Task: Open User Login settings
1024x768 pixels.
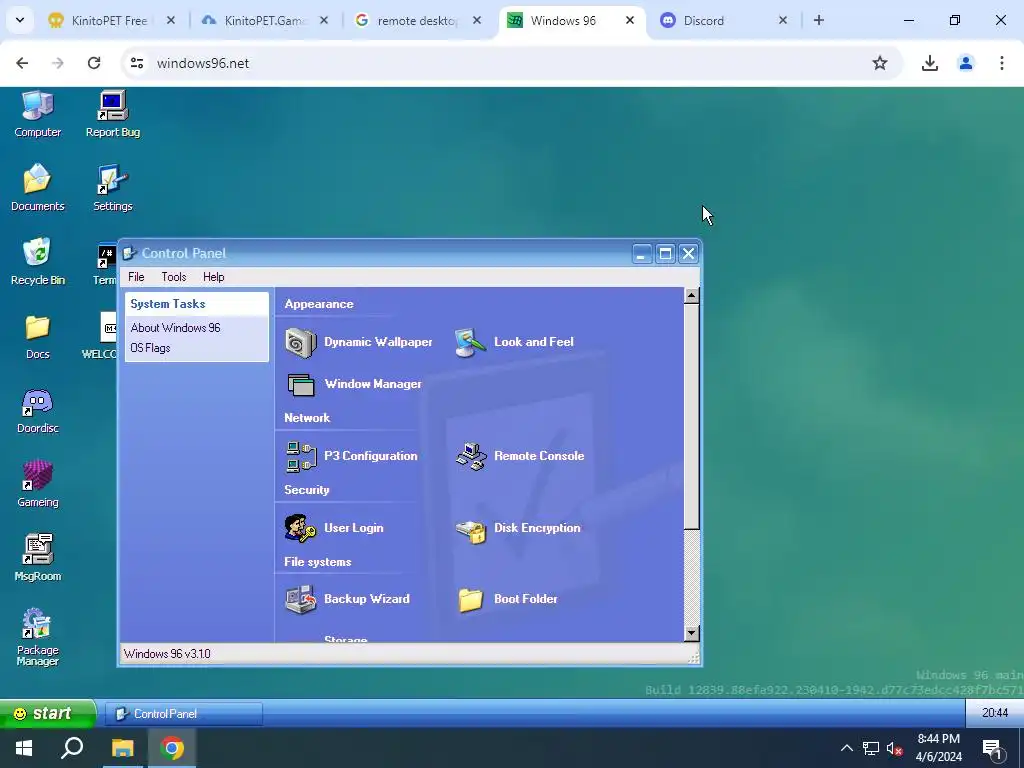Action: 334,528
